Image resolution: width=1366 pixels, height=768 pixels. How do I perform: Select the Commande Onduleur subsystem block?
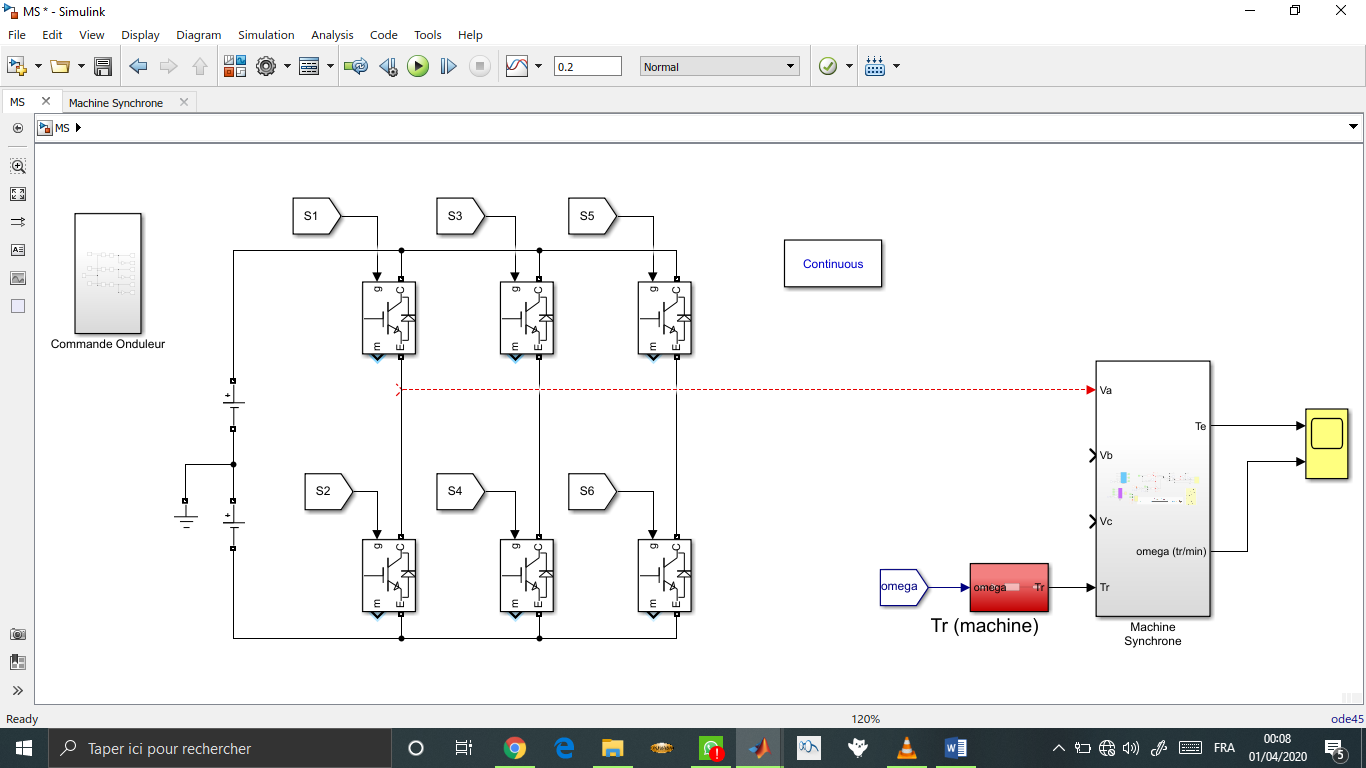pyautogui.click(x=108, y=273)
